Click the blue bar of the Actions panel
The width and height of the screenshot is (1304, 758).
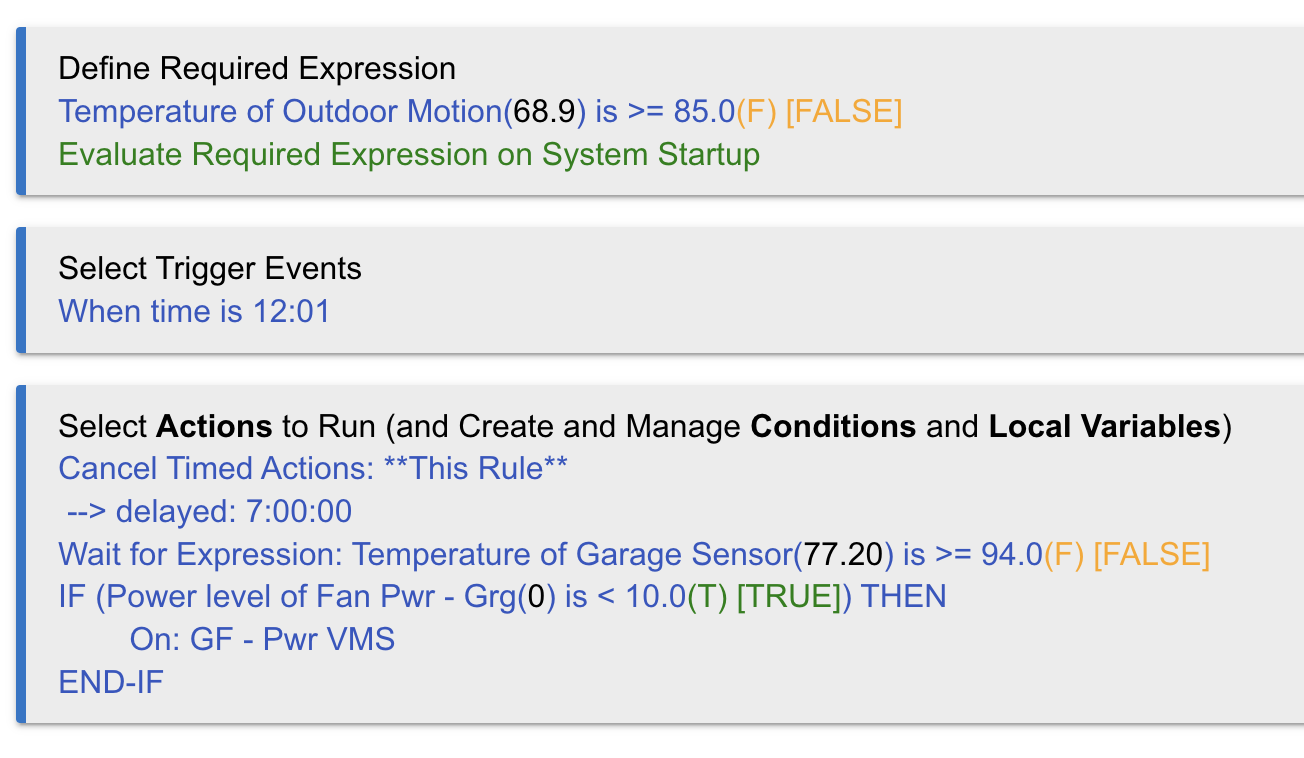pos(20,554)
